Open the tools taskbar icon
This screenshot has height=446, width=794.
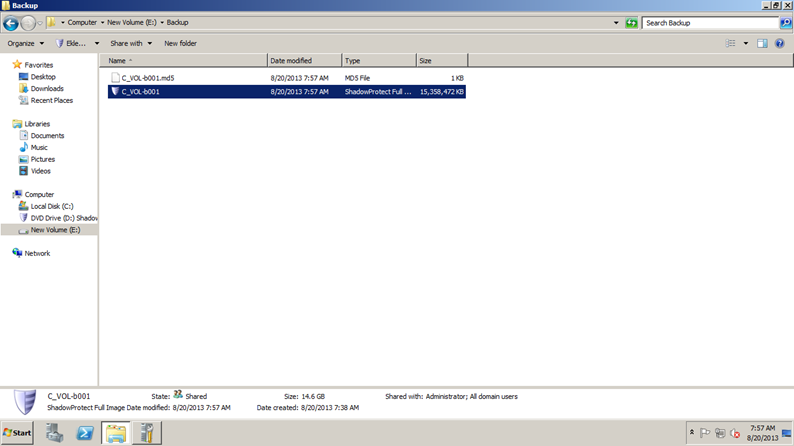pos(147,433)
